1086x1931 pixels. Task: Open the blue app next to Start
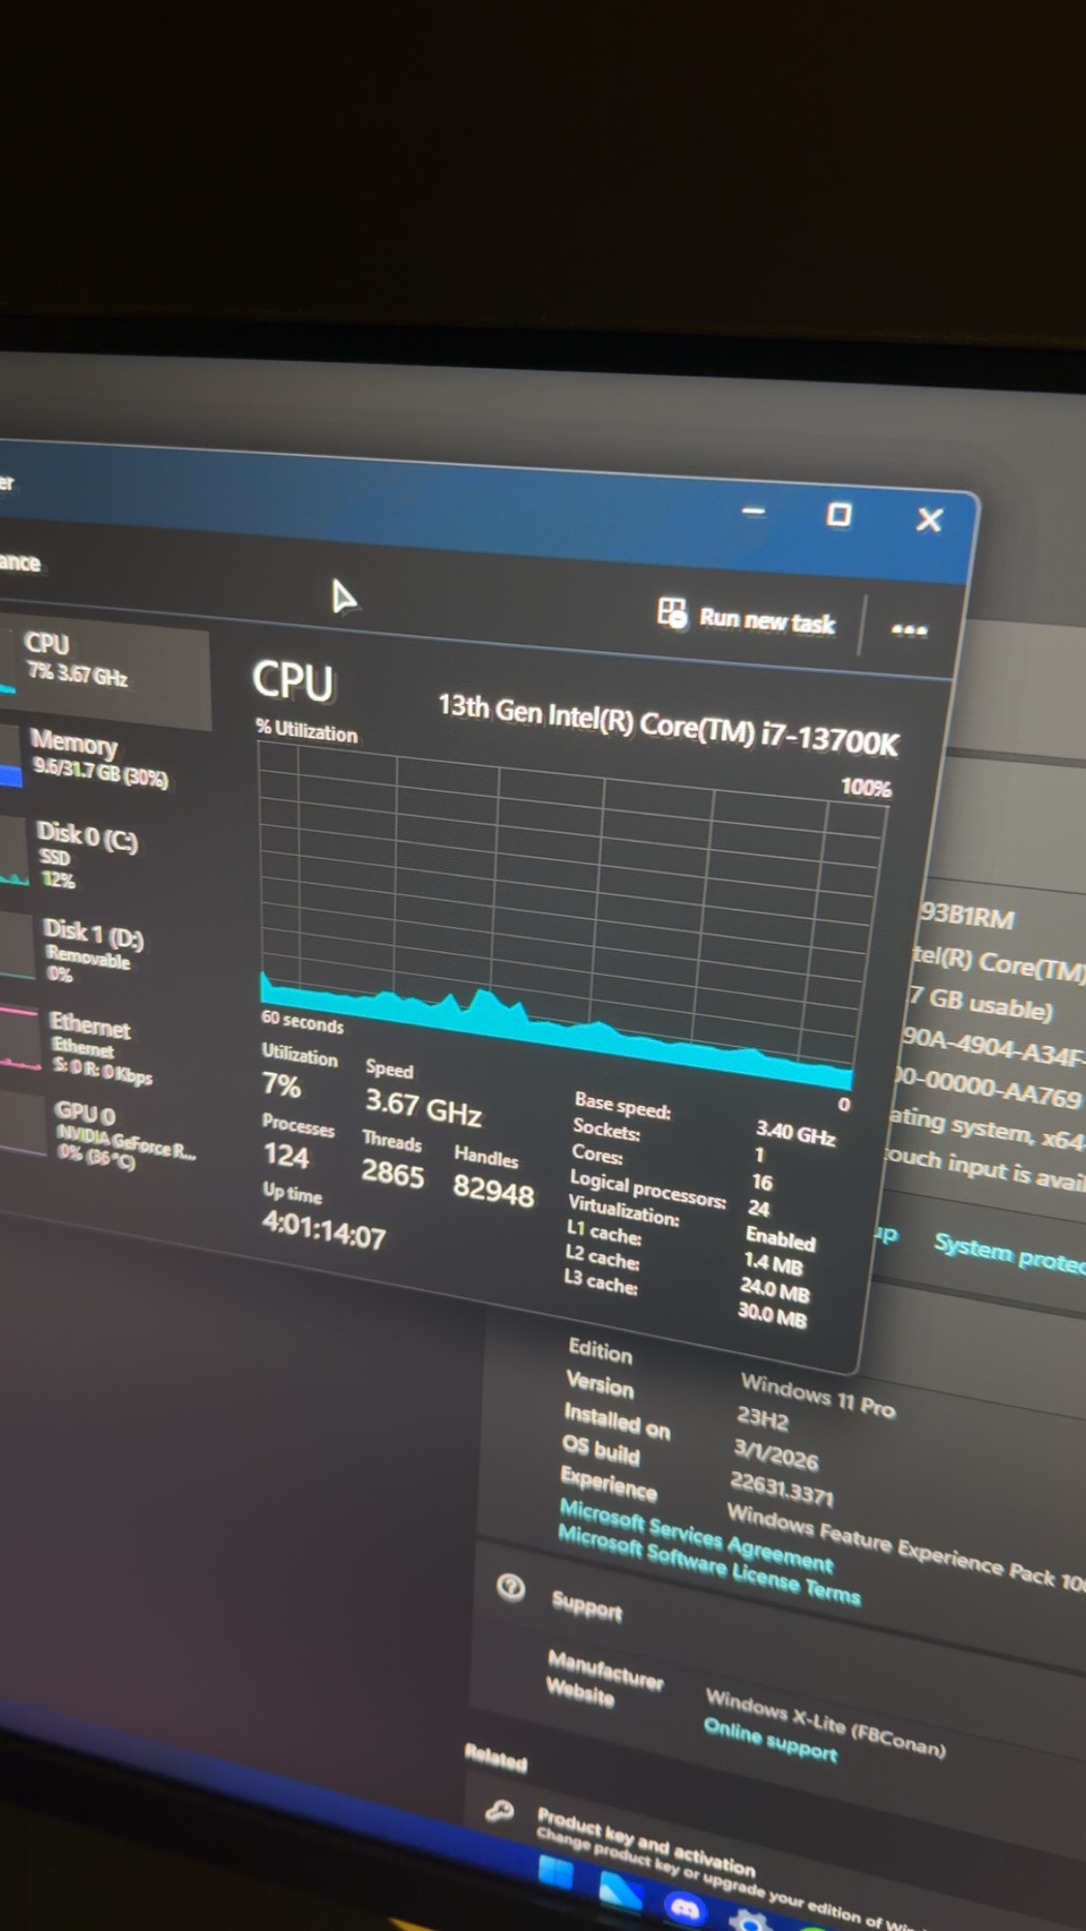pyautogui.click(x=620, y=1892)
